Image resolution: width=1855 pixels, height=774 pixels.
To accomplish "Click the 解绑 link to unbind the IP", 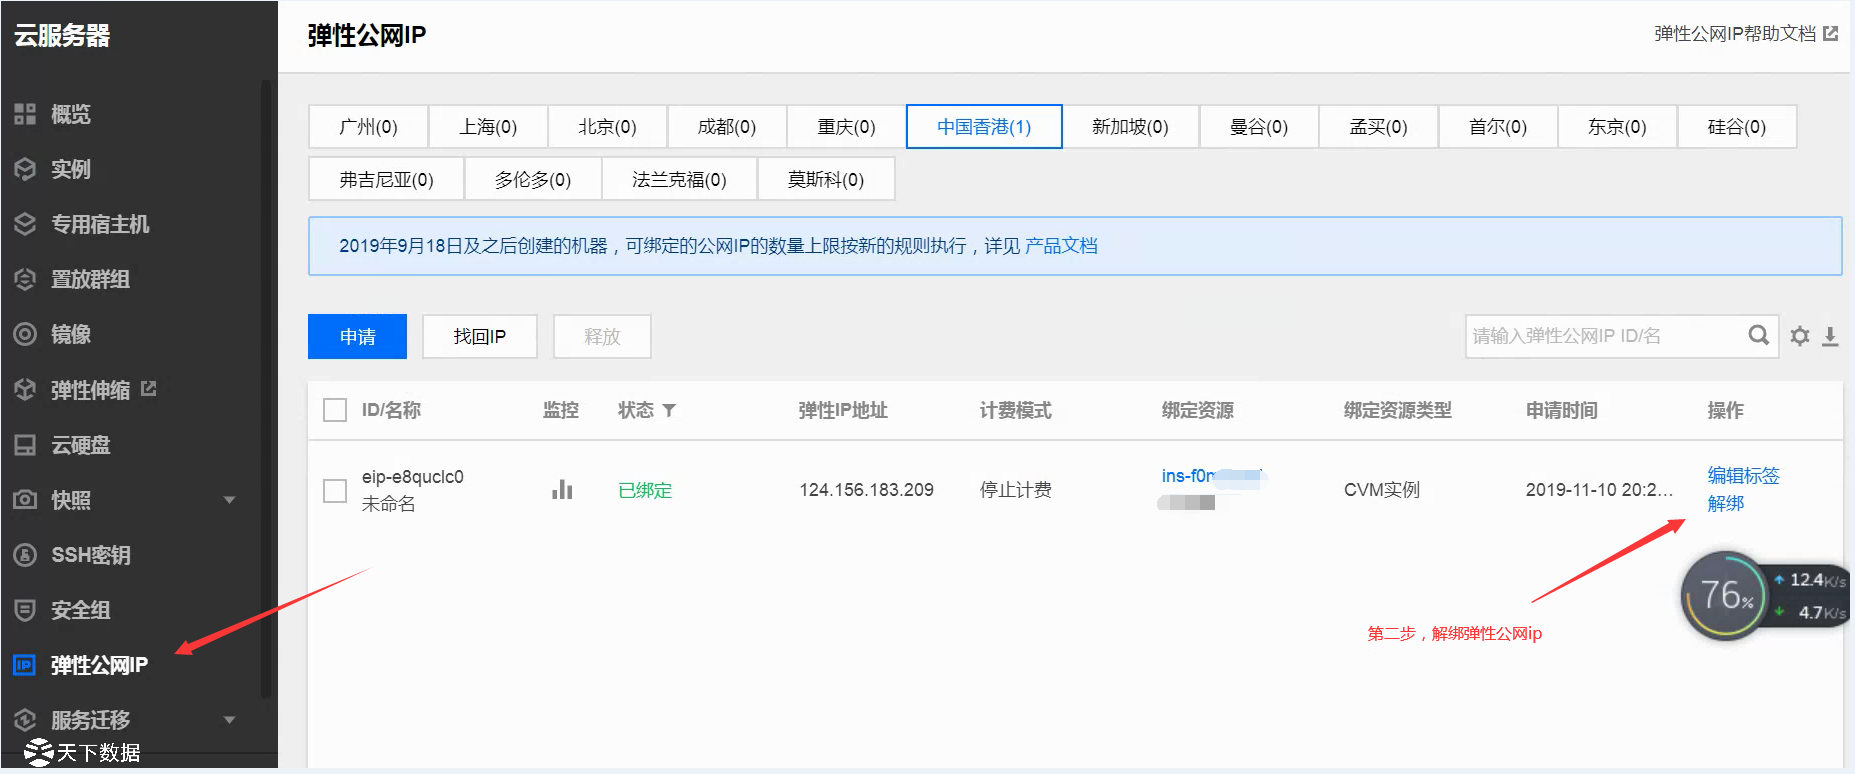I will [x=1725, y=503].
